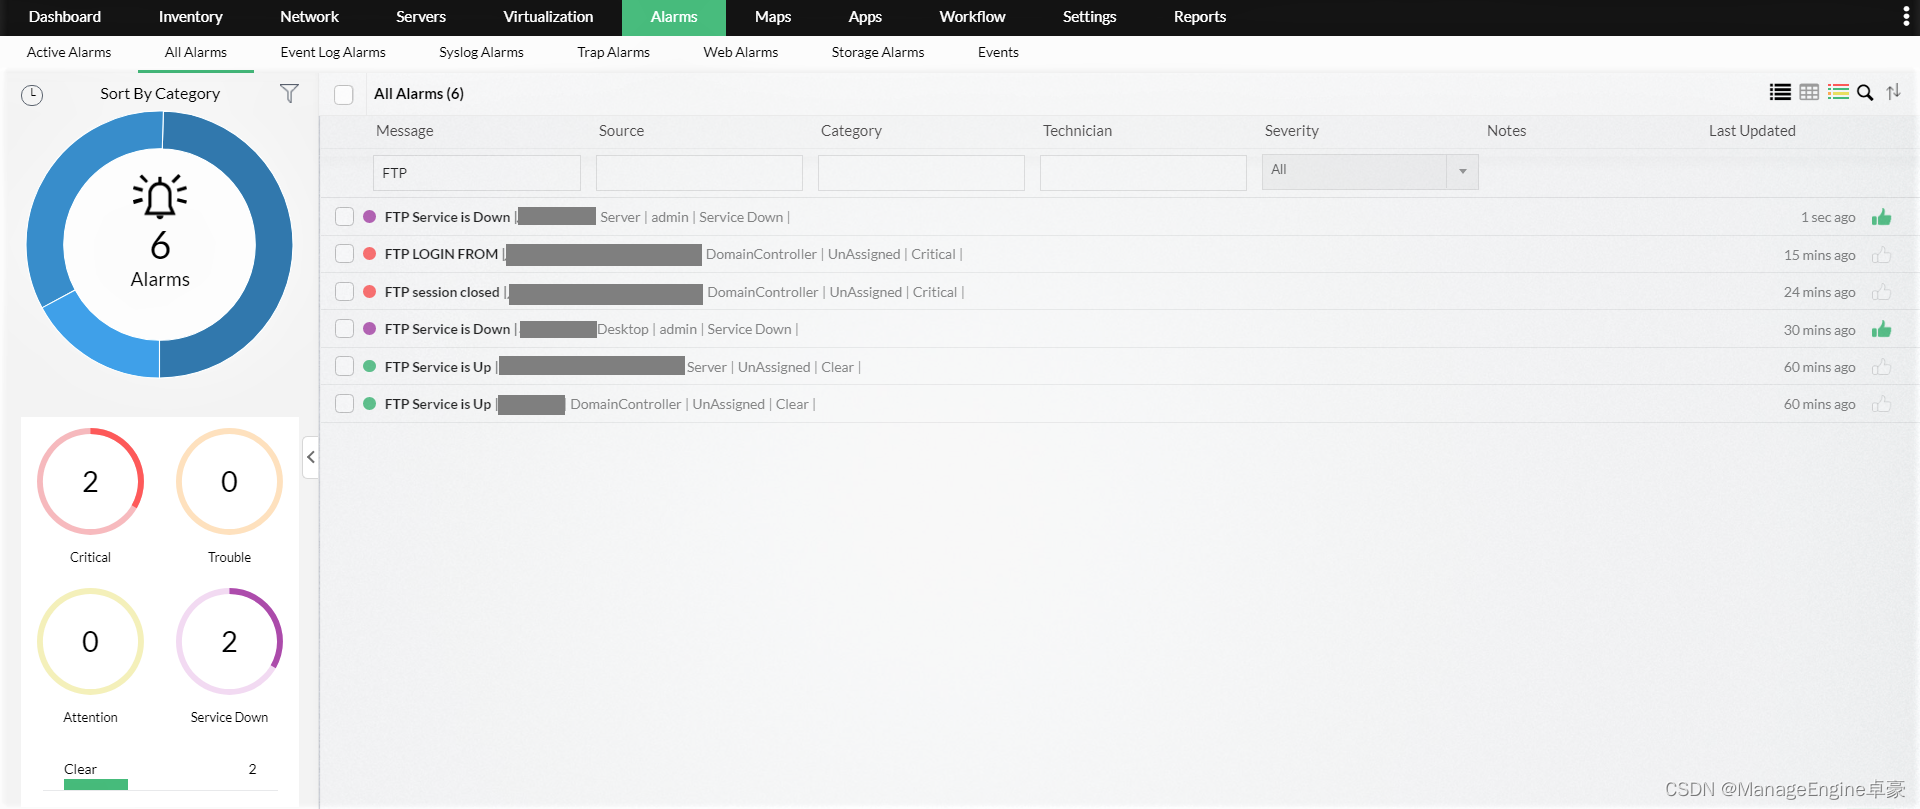Switch to Trap Alarms tab
Screen dimensions: 1920x809
(613, 52)
